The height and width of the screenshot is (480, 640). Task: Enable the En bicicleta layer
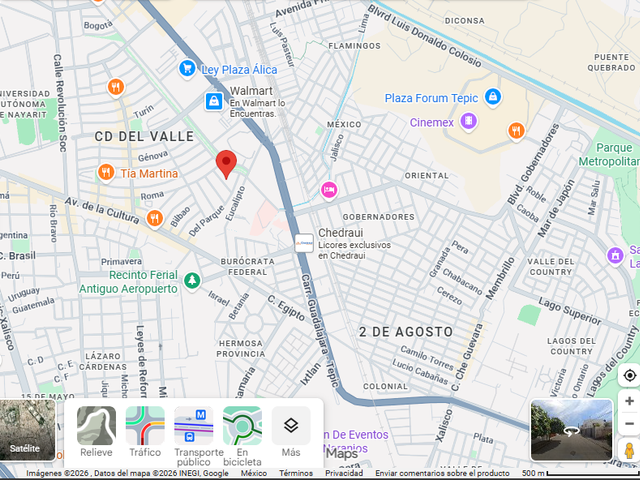pyautogui.click(x=242, y=436)
